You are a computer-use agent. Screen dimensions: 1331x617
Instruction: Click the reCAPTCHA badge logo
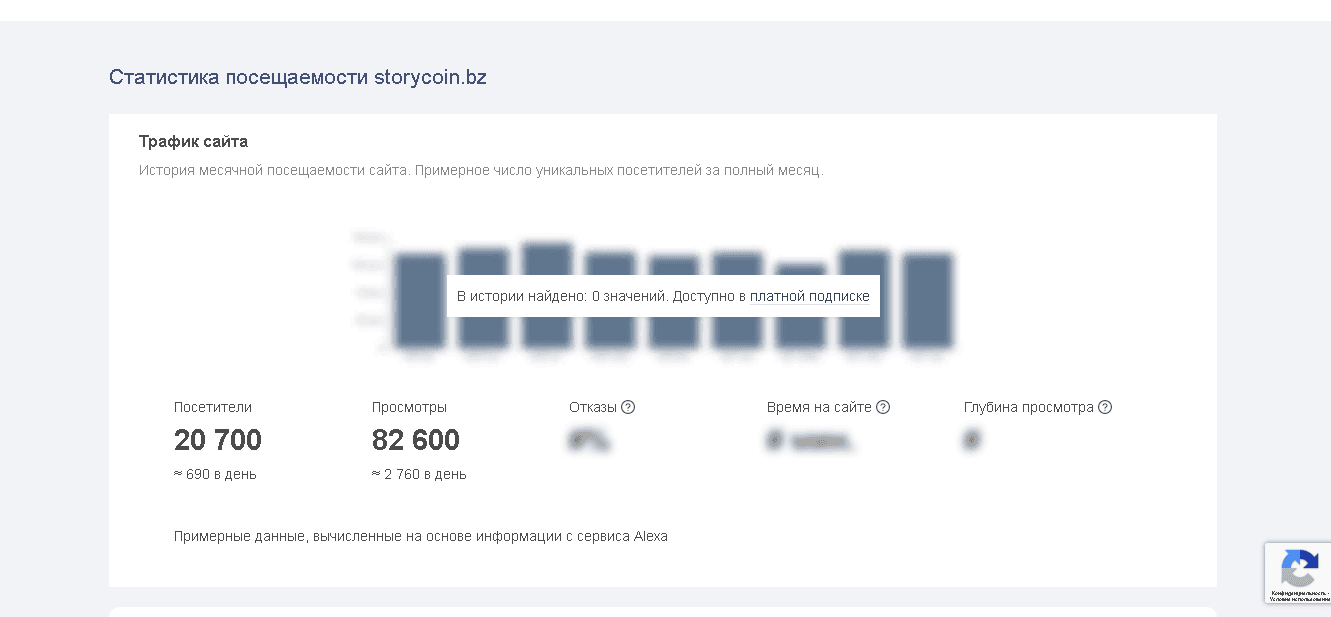(1299, 568)
